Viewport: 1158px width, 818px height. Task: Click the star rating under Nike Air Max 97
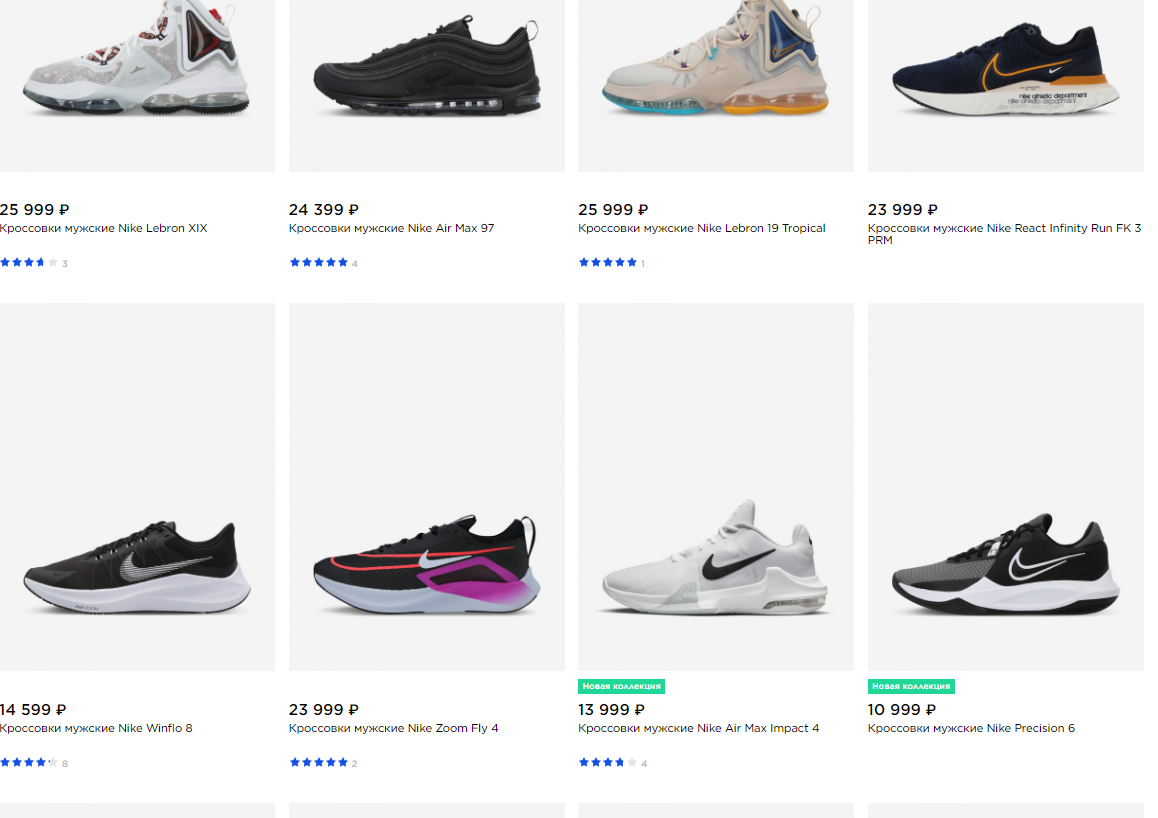click(x=319, y=263)
